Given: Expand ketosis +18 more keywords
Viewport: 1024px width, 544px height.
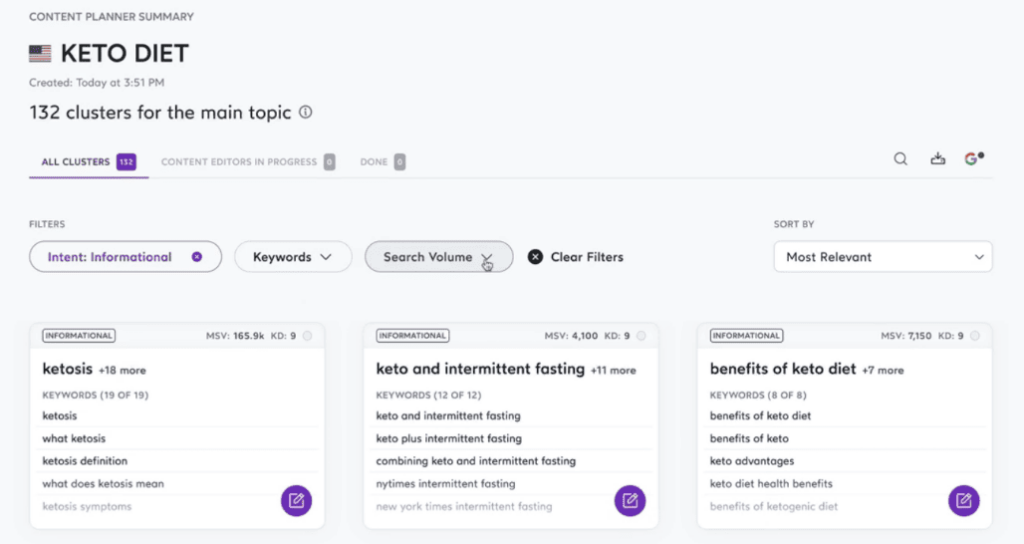Looking at the screenshot, I should (122, 370).
